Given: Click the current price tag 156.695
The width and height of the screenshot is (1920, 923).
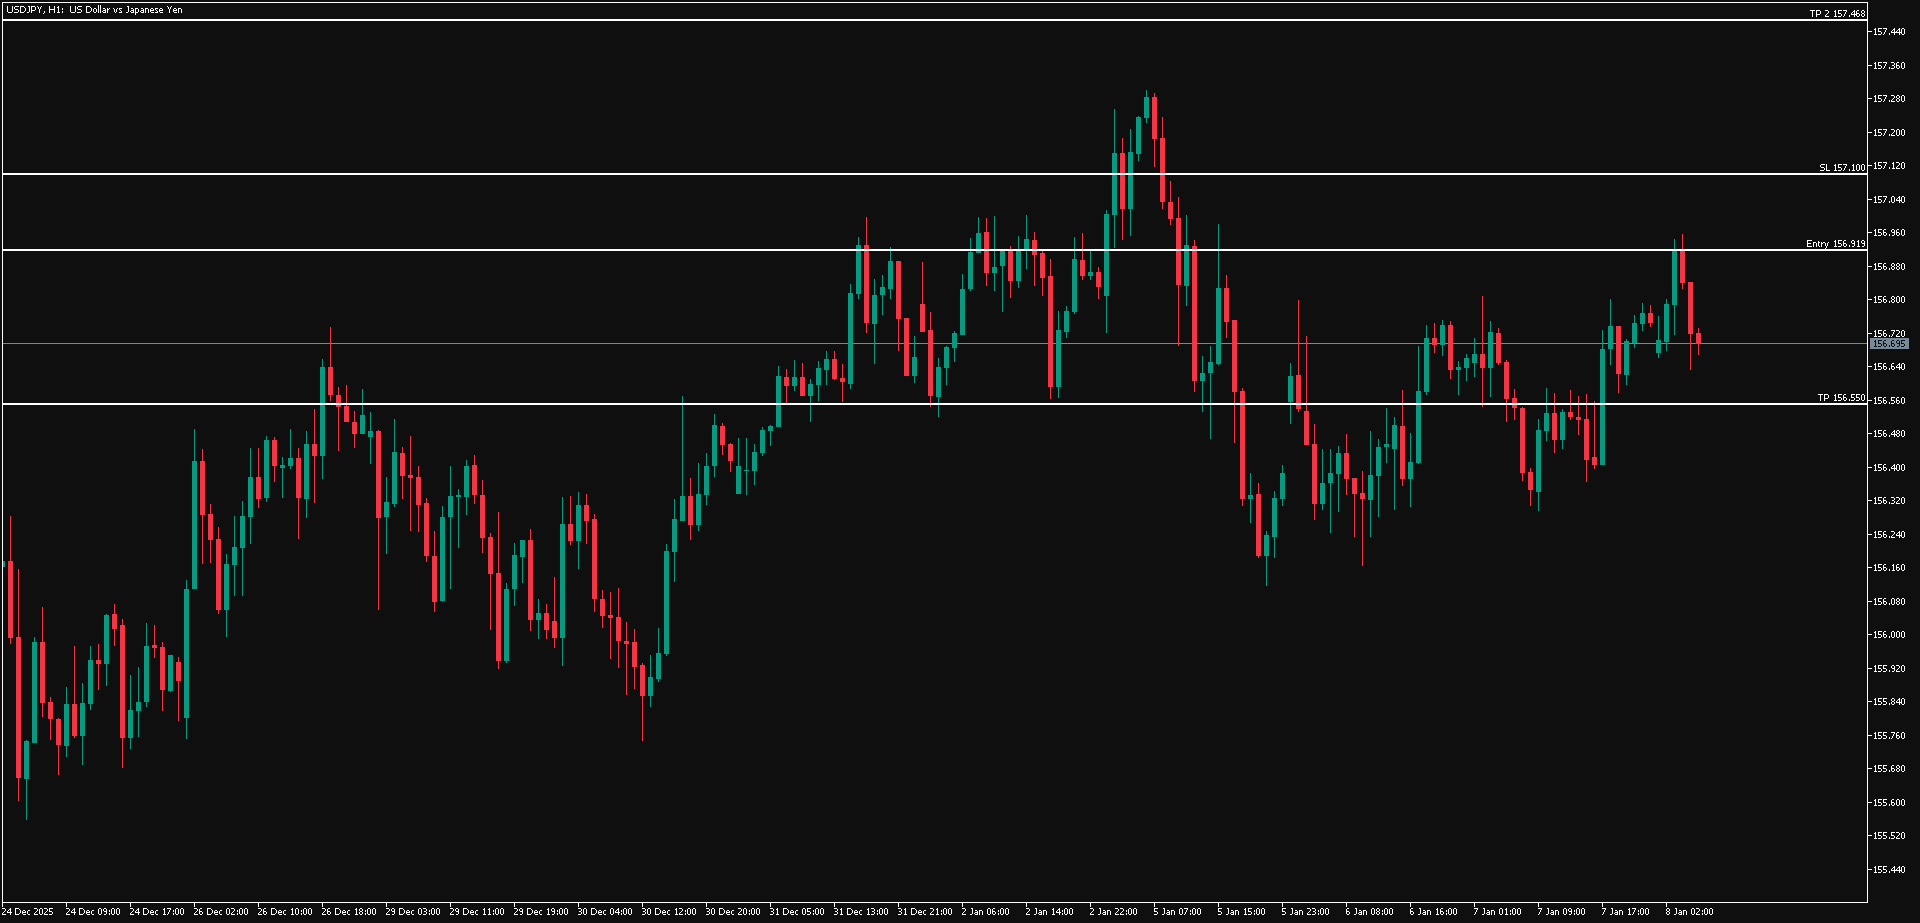Looking at the screenshot, I should tap(1889, 344).
